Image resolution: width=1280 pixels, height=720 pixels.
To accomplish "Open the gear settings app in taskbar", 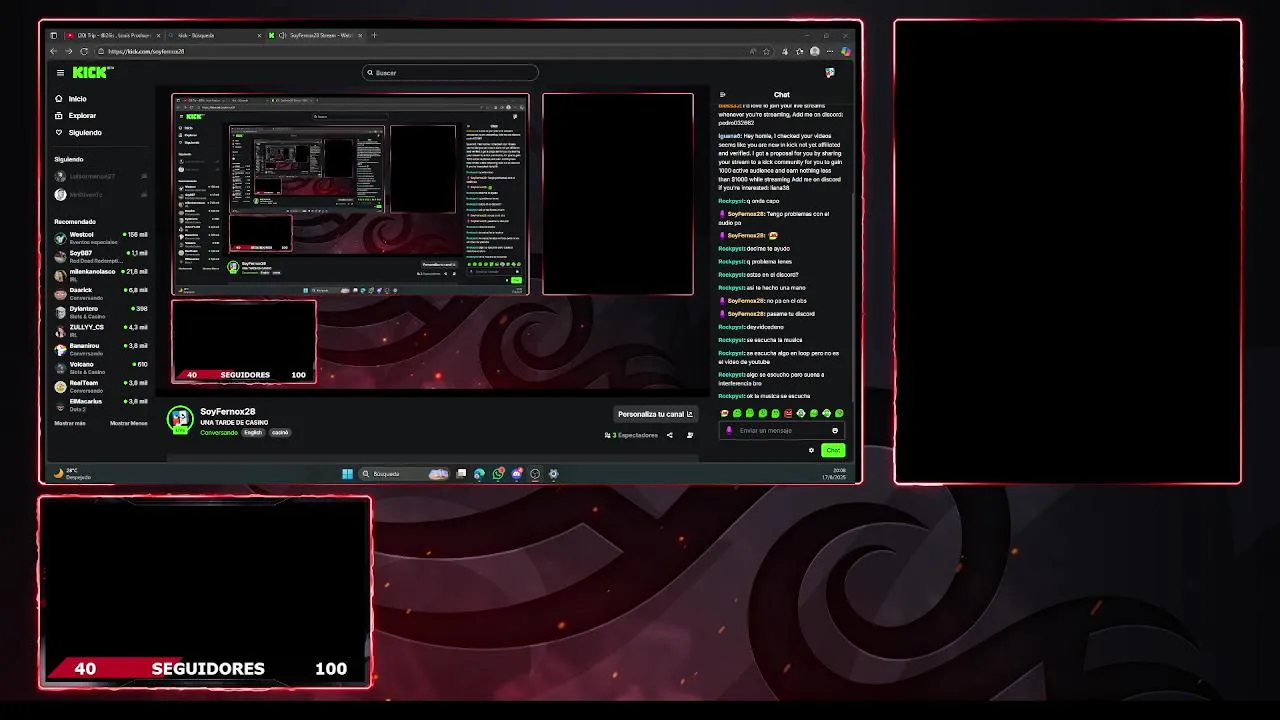I will (553, 474).
